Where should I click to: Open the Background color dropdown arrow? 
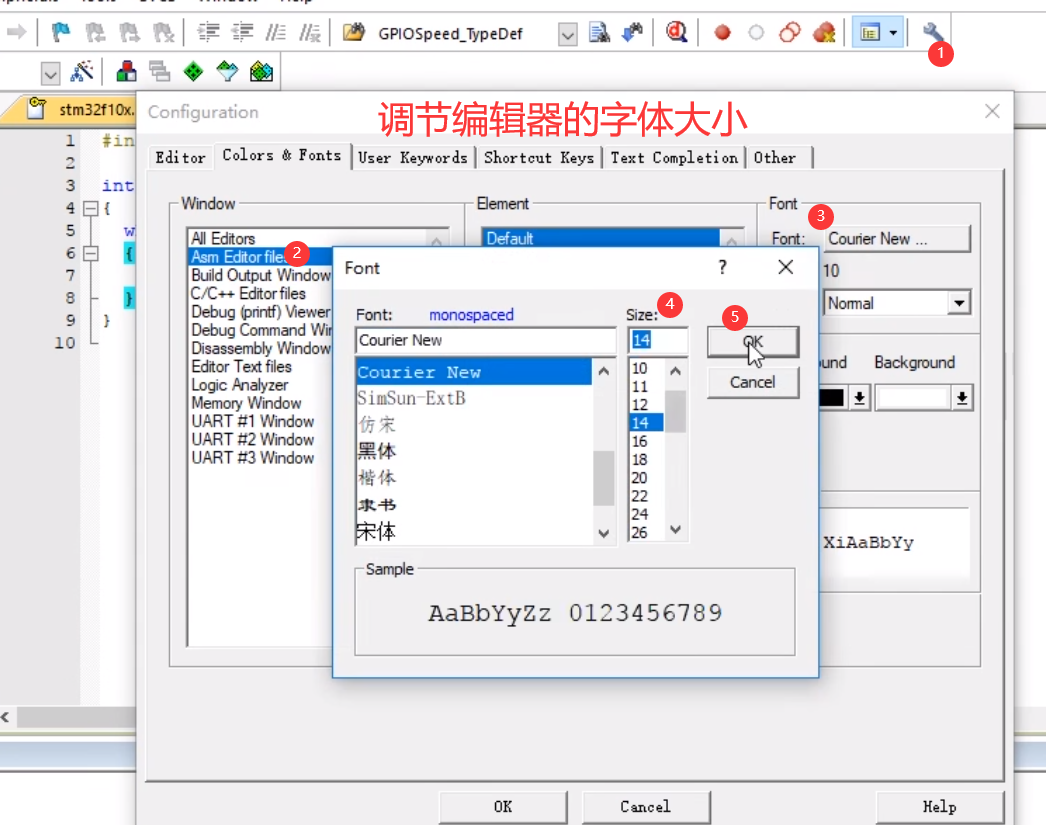click(x=962, y=398)
